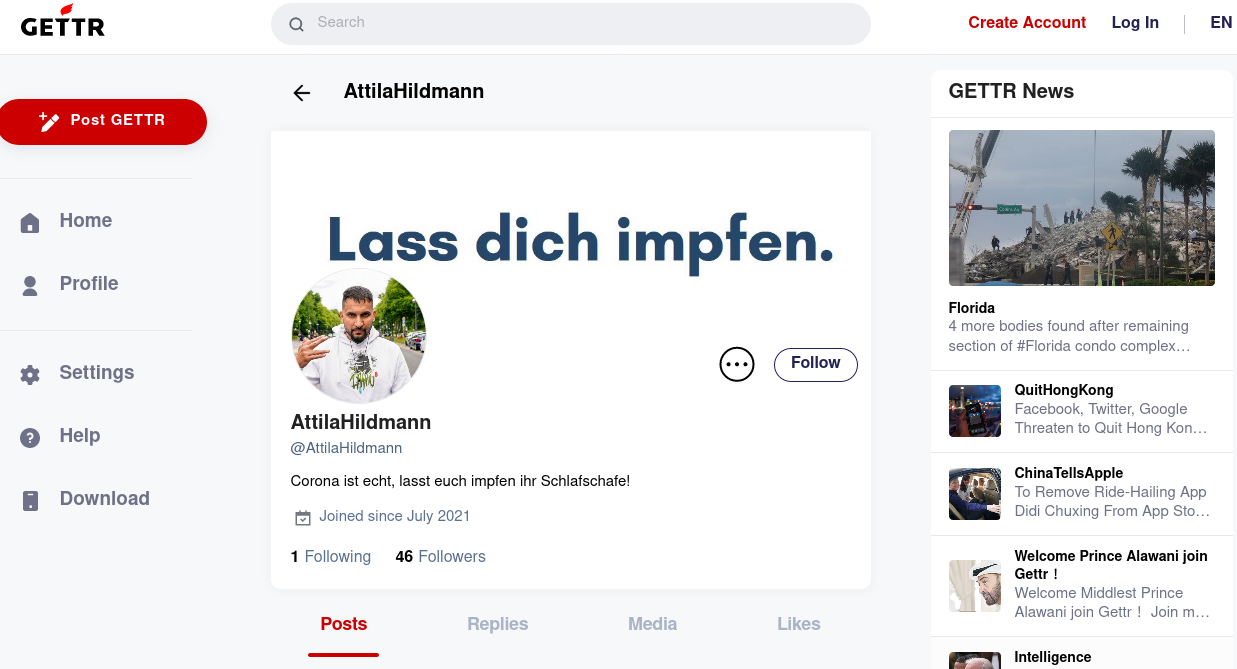
Task: Open the EN language selector
Action: coord(1221,23)
